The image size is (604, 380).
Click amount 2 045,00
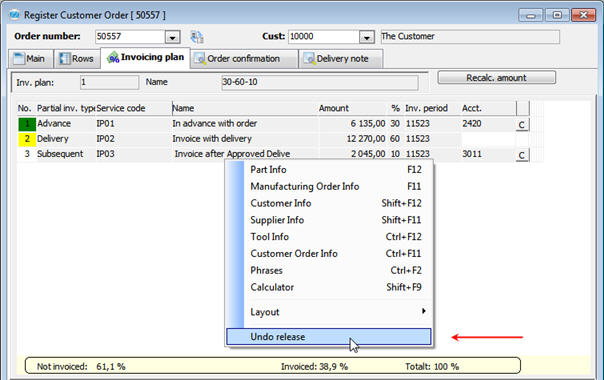coord(368,154)
